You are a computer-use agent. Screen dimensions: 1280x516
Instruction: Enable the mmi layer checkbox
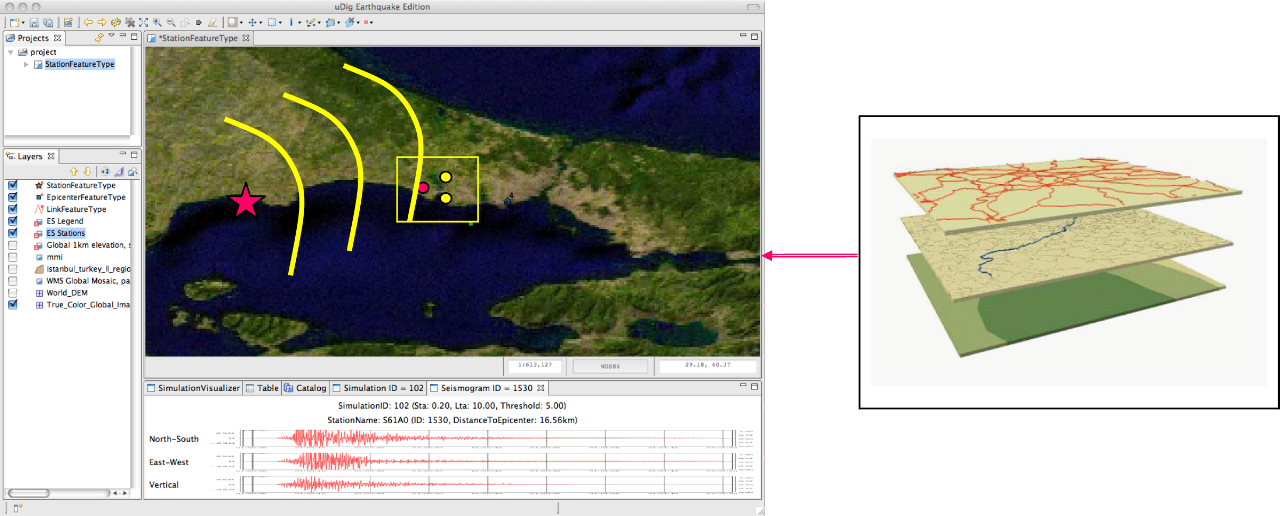pos(13,257)
